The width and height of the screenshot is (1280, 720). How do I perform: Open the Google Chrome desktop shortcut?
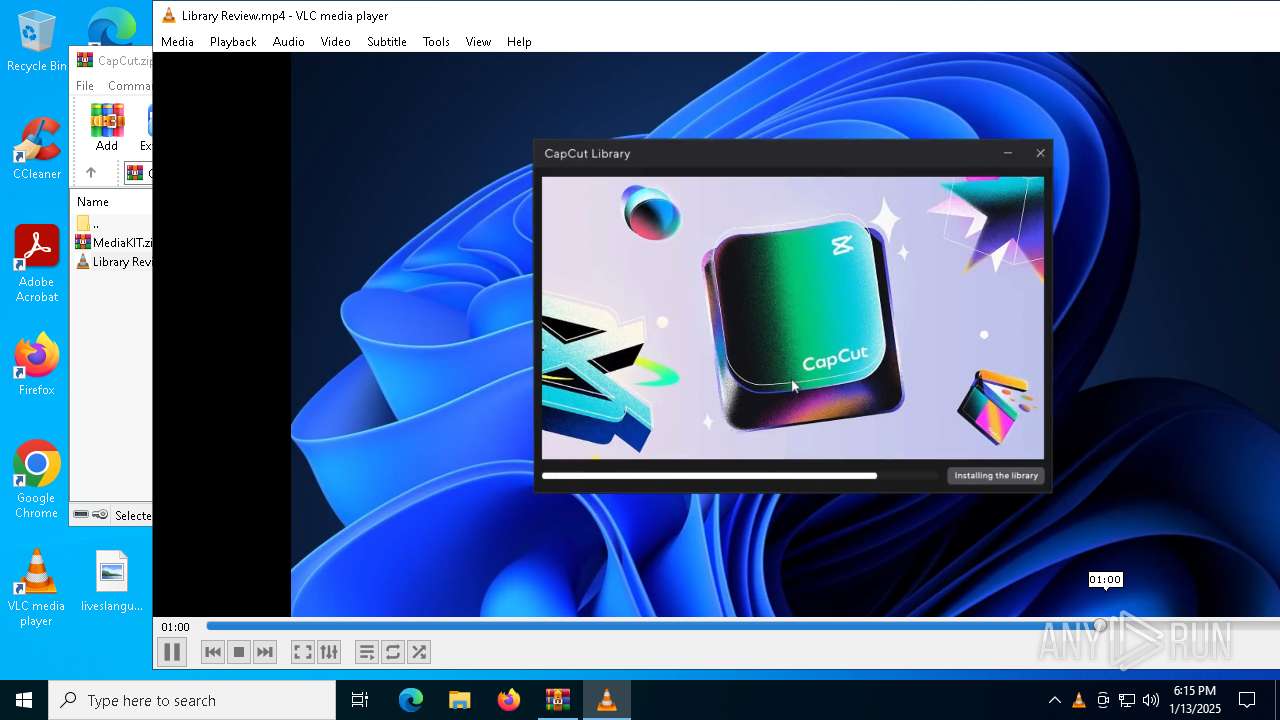[37, 480]
